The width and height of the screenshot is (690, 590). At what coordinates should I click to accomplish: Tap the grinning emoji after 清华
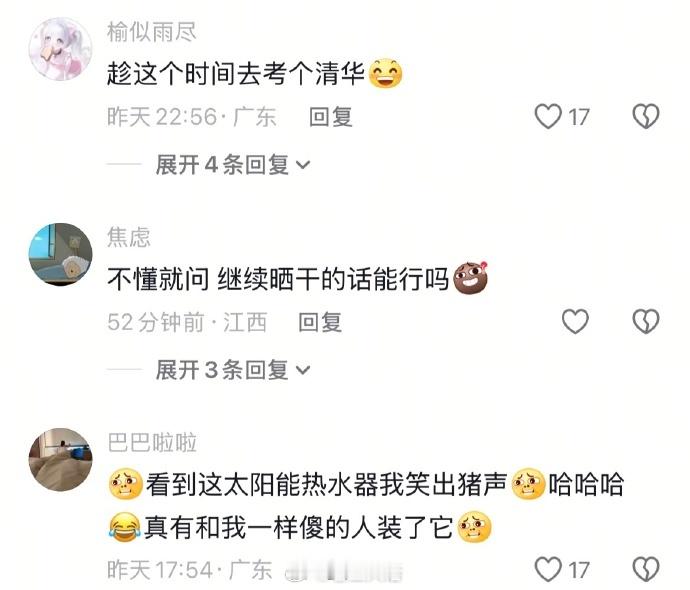pyautogui.click(x=385, y=73)
